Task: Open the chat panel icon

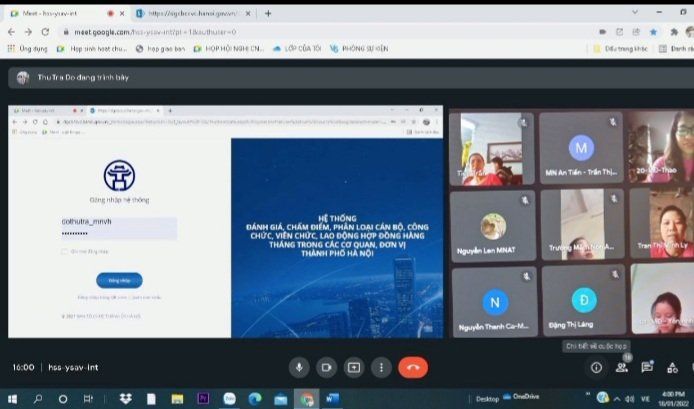Action: [x=647, y=367]
